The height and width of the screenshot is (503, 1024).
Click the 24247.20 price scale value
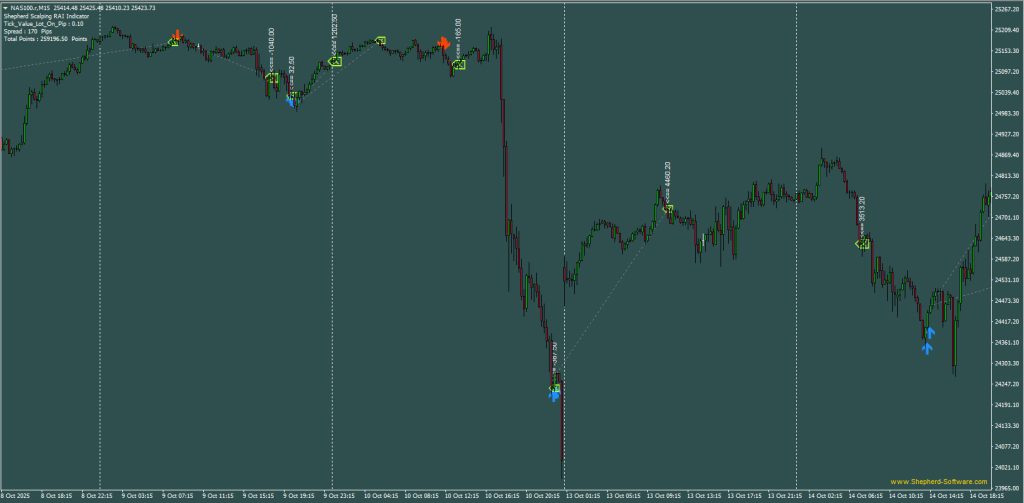pyautogui.click(x=1006, y=384)
